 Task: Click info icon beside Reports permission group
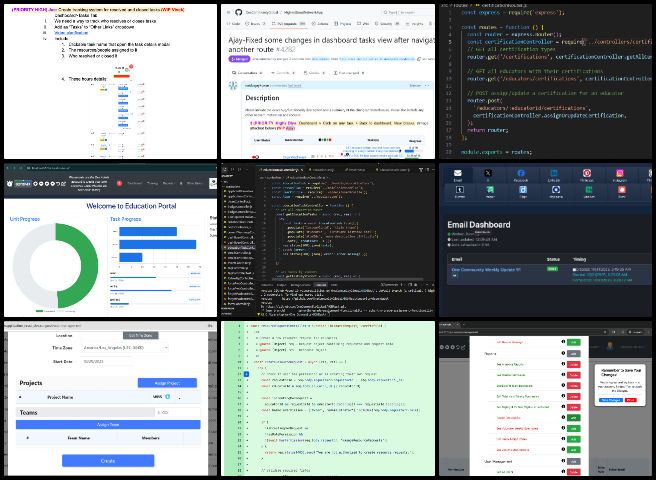[563, 353]
